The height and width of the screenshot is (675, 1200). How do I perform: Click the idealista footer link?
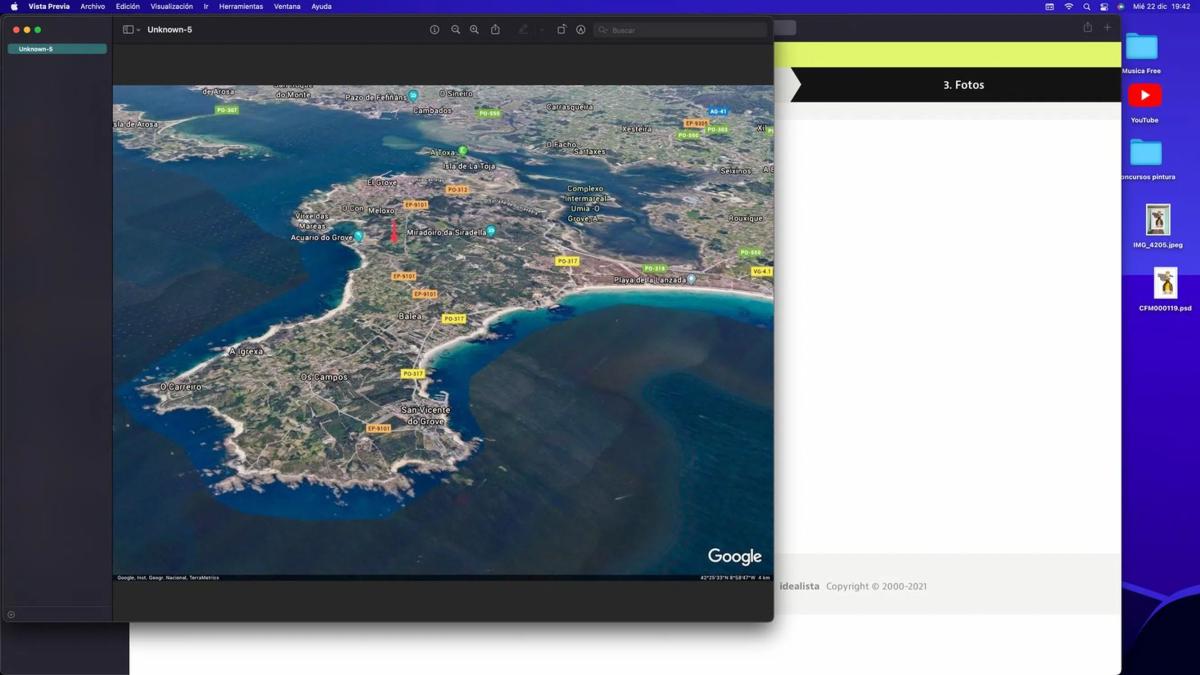tap(799, 586)
